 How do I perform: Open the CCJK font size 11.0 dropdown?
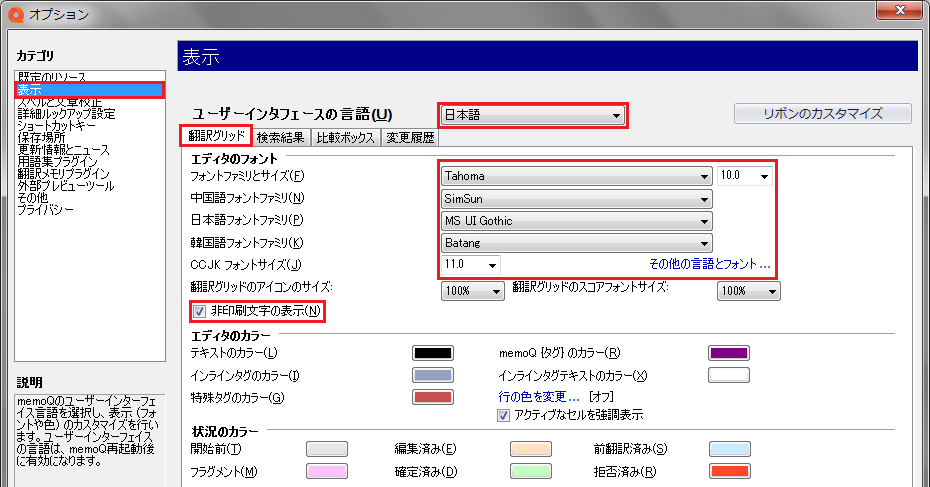point(471,265)
